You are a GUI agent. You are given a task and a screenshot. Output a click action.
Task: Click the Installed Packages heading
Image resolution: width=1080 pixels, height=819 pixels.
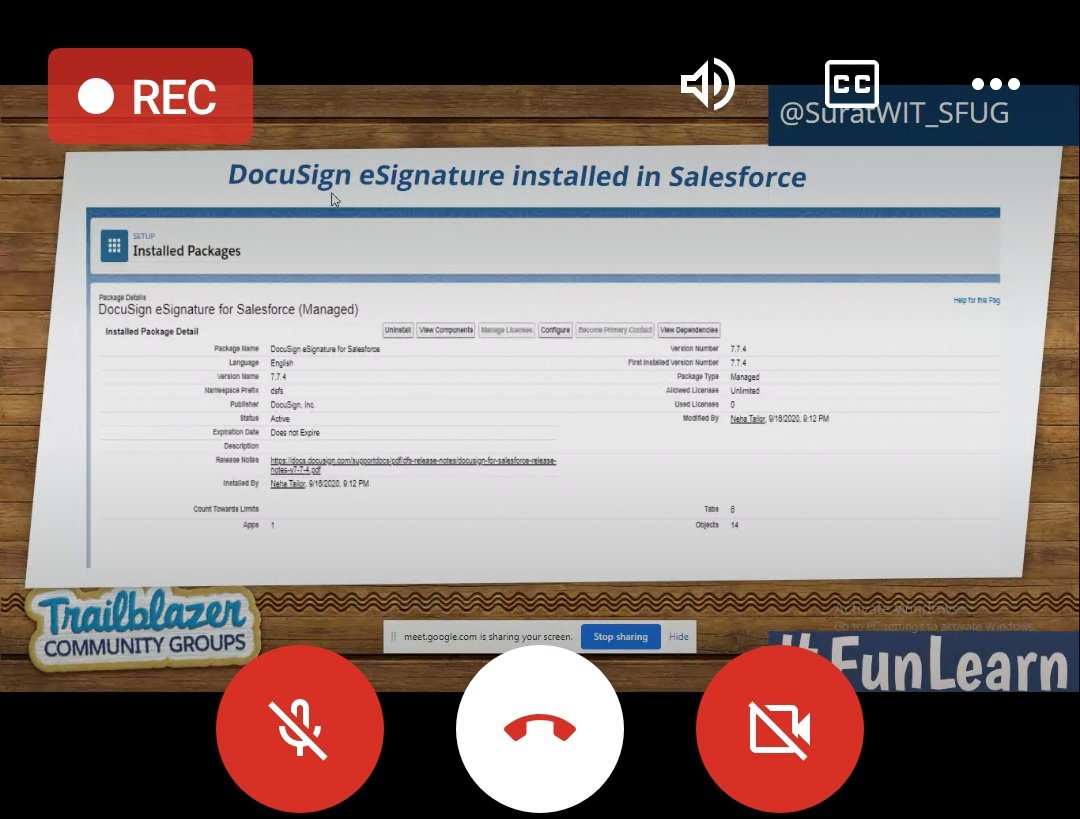(x=187, y=251)
